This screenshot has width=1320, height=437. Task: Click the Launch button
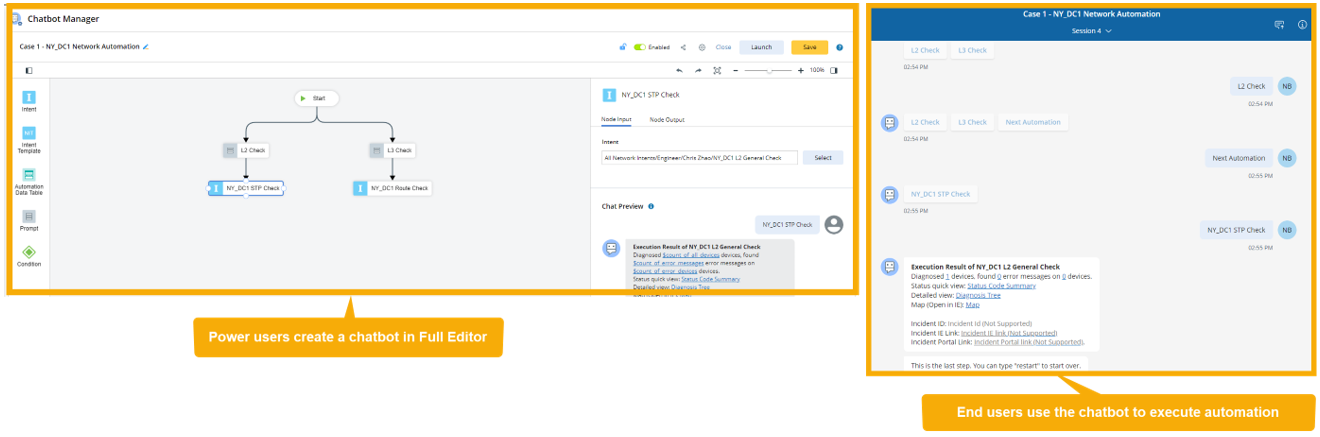click(x=761, y=47)
